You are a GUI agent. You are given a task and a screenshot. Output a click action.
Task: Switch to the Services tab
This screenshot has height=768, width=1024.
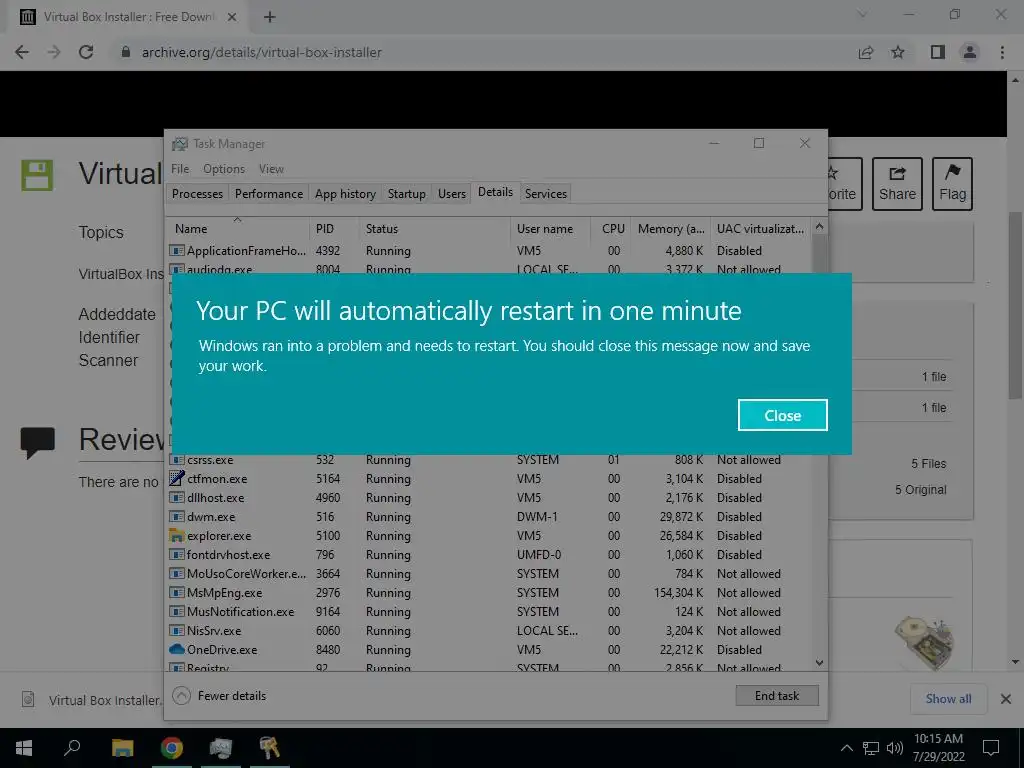[x=545, y=193]
